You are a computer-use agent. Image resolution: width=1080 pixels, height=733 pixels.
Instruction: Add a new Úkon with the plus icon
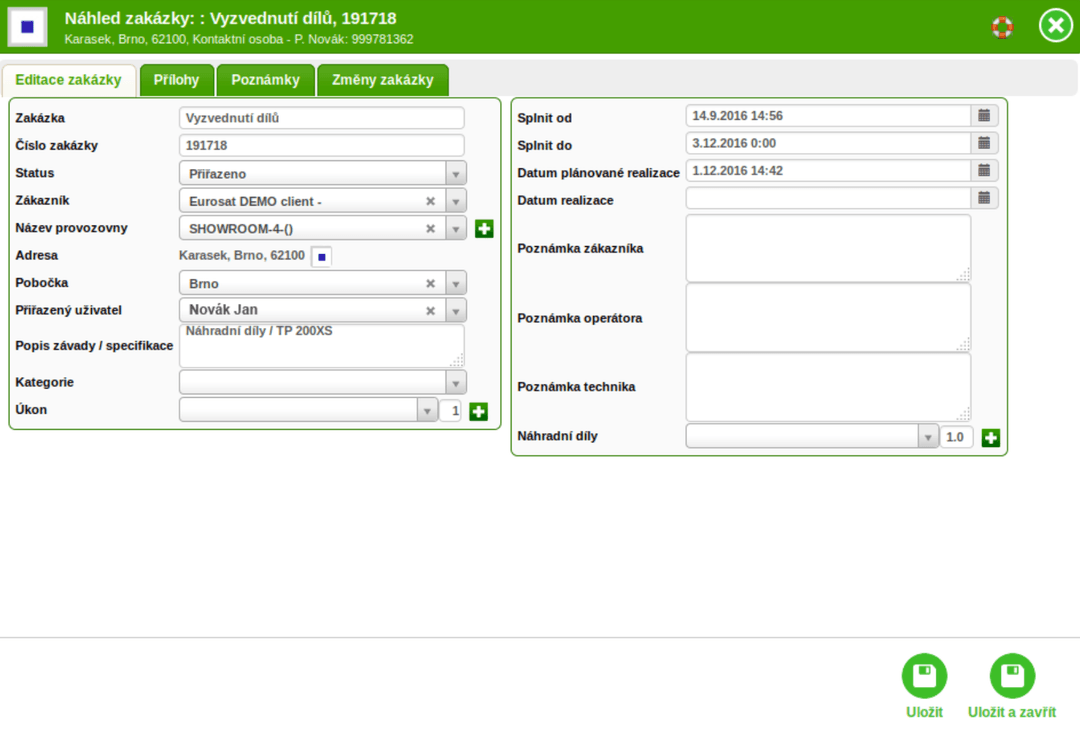(478, 410)
